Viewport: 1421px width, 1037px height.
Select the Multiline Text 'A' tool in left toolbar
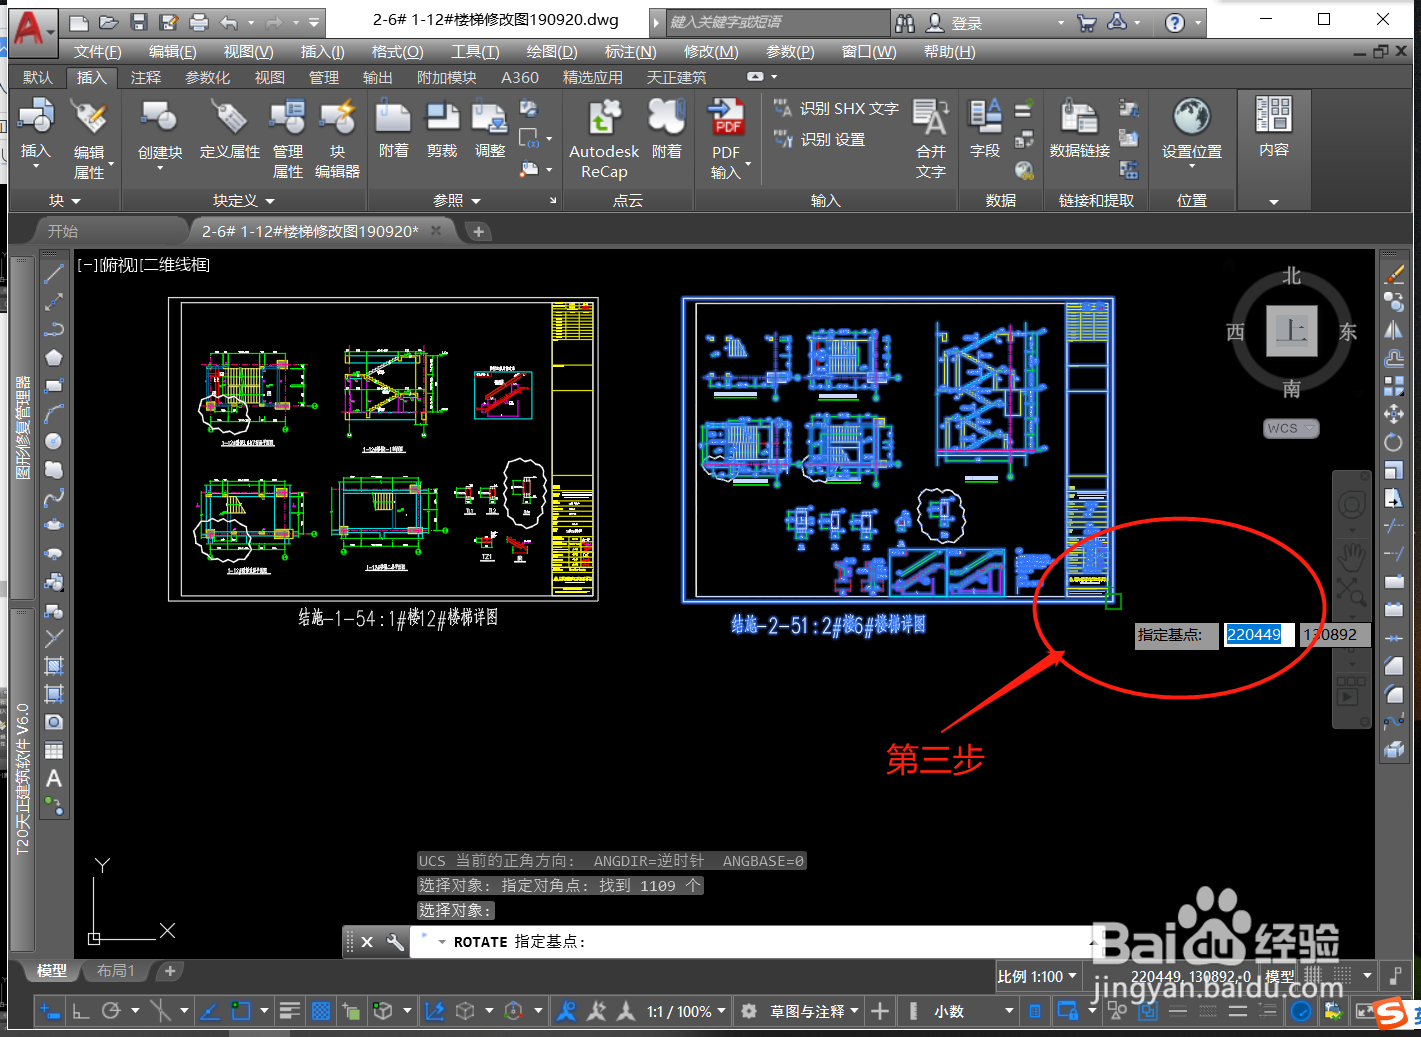tap(54, 778)
